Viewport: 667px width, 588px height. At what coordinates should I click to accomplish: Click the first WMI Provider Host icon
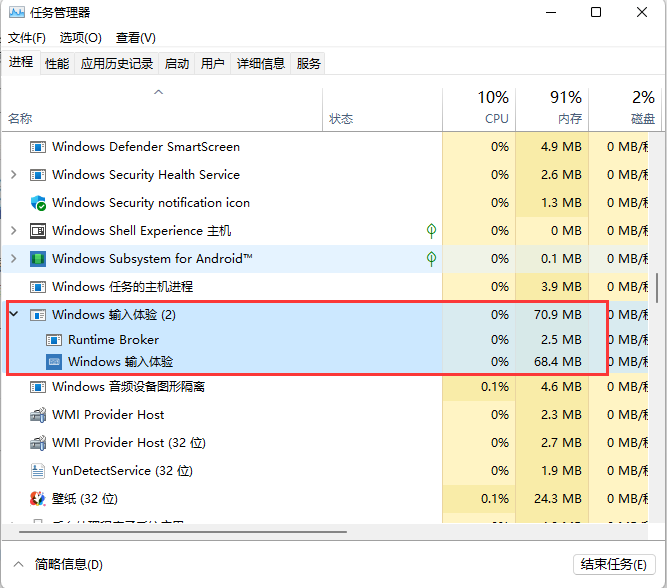tap(38, 415)
